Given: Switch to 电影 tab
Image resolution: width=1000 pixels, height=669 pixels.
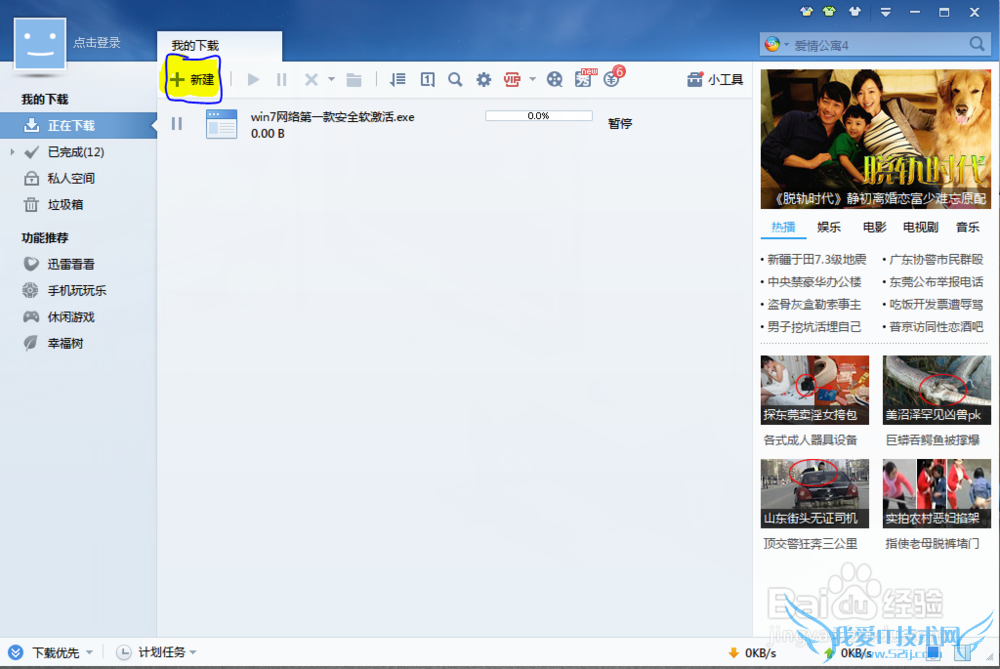Looking at the screenshot, I should coord(874,227).
